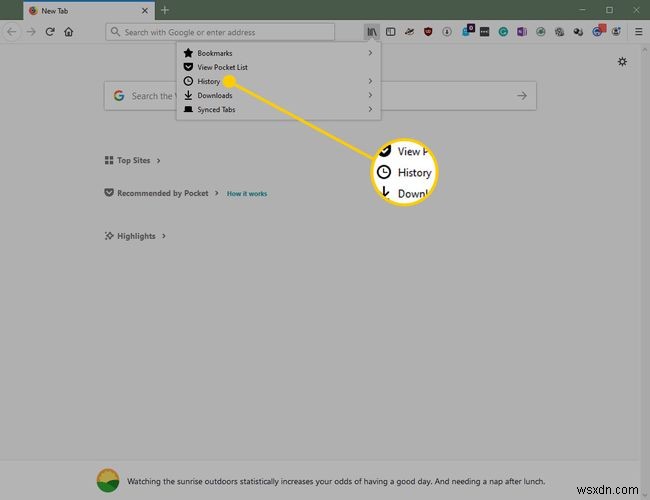Viewport: 650px width, 500px height.
Task: Collapse the Highlights section
Action: click(164, 236)
